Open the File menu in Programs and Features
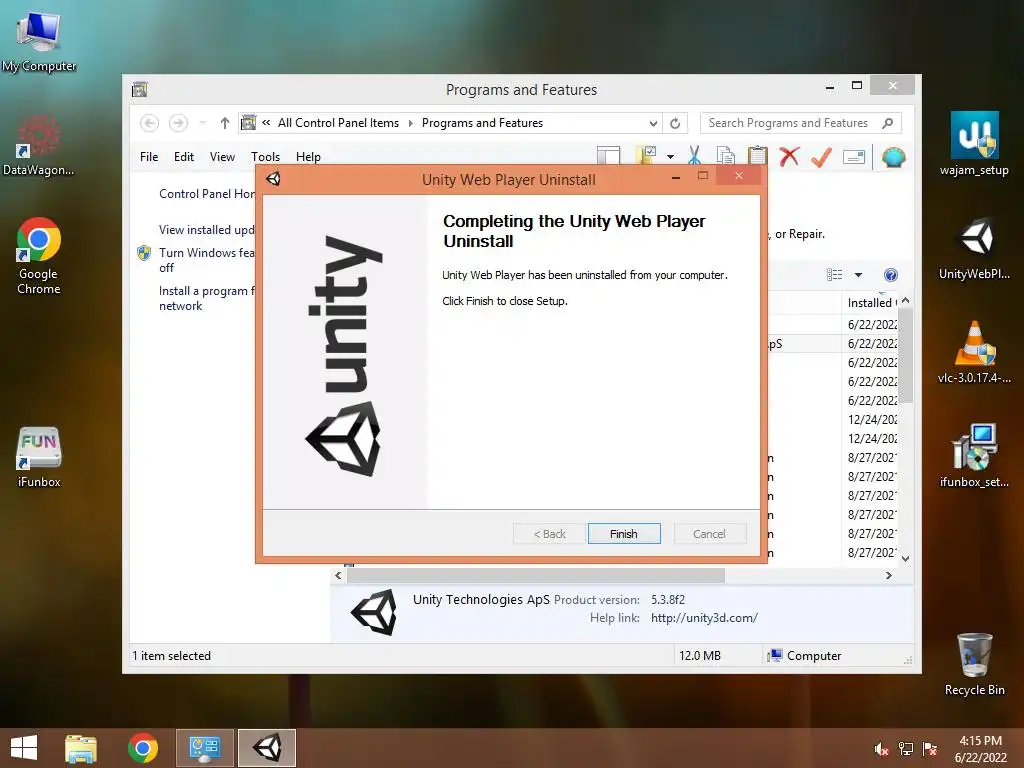1024x768 pixels. 149,157
